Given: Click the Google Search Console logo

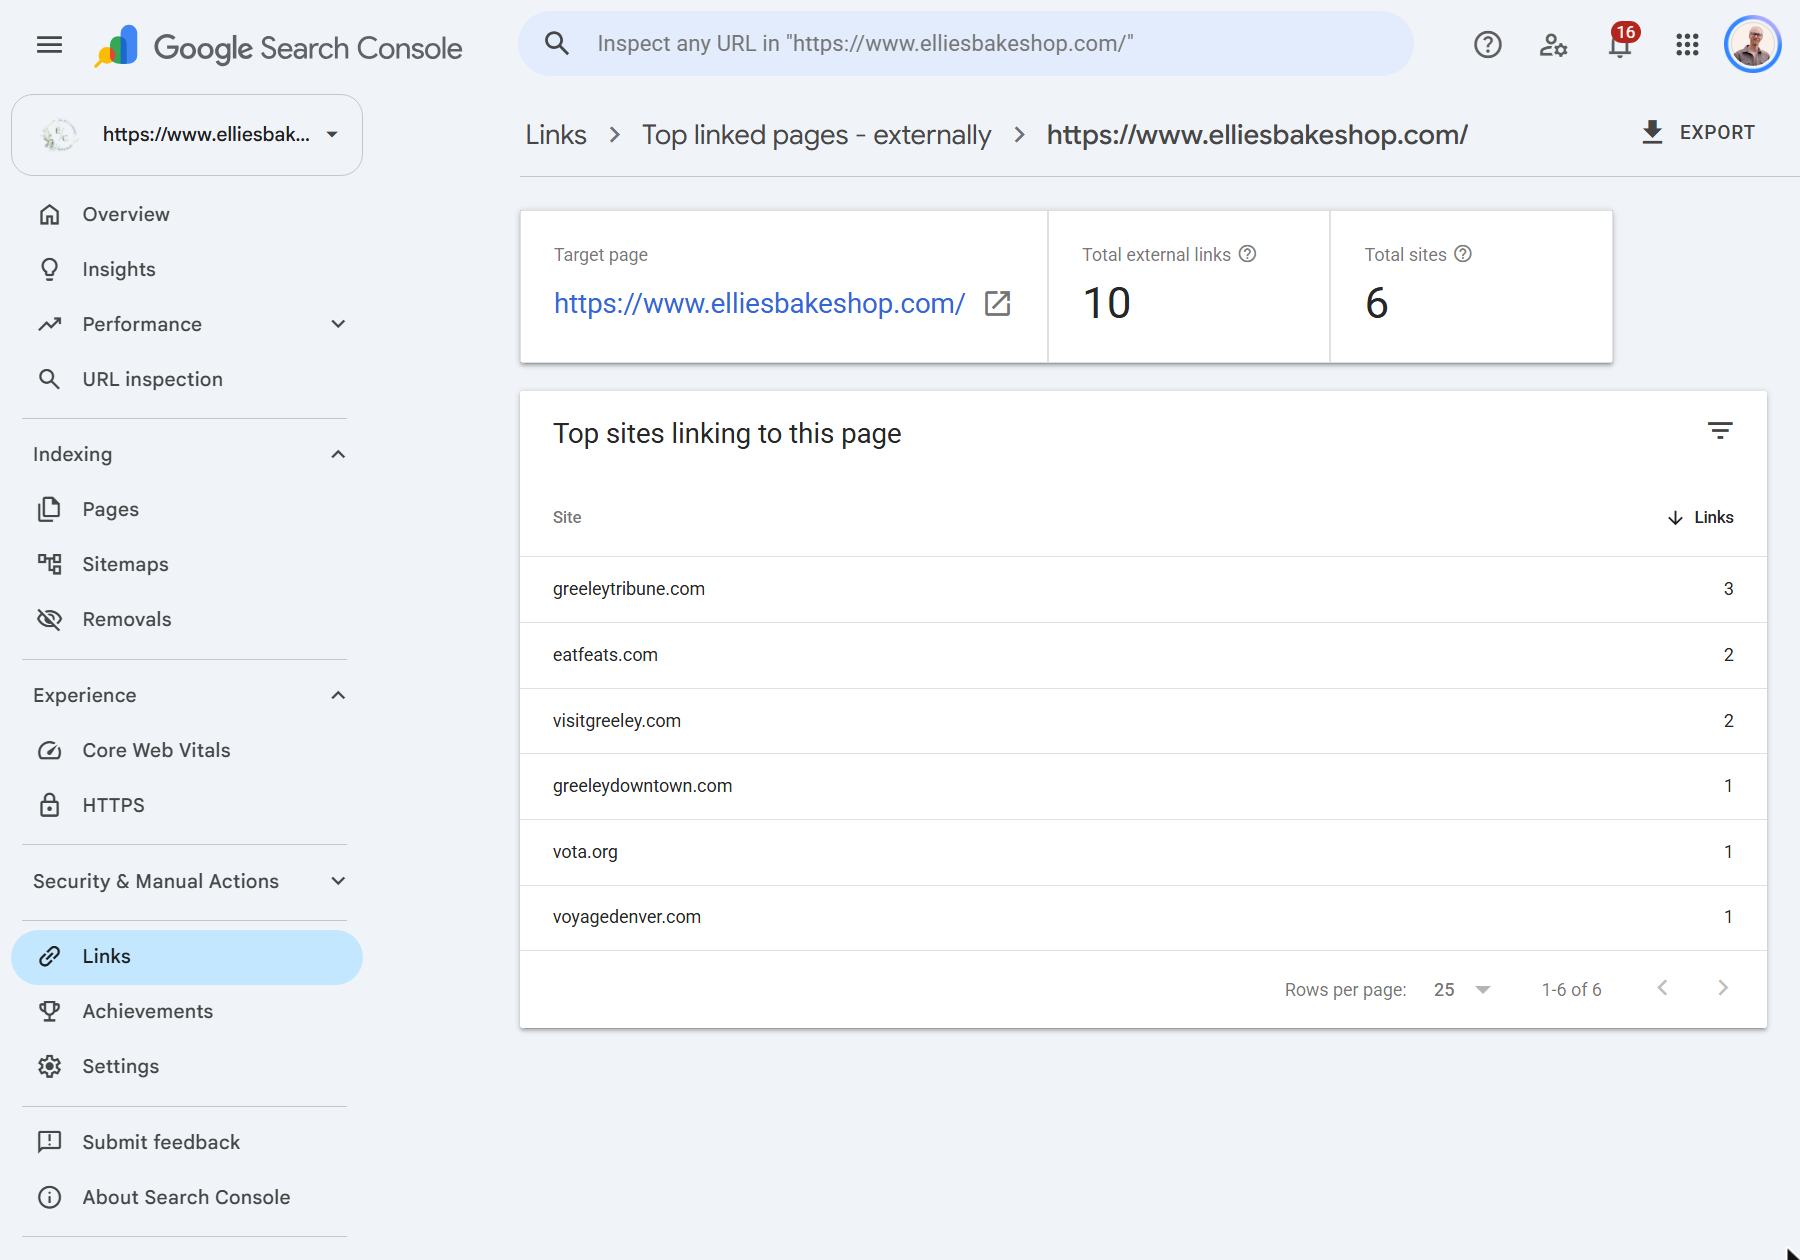Looking at the screenshot, I should point(279,47).
